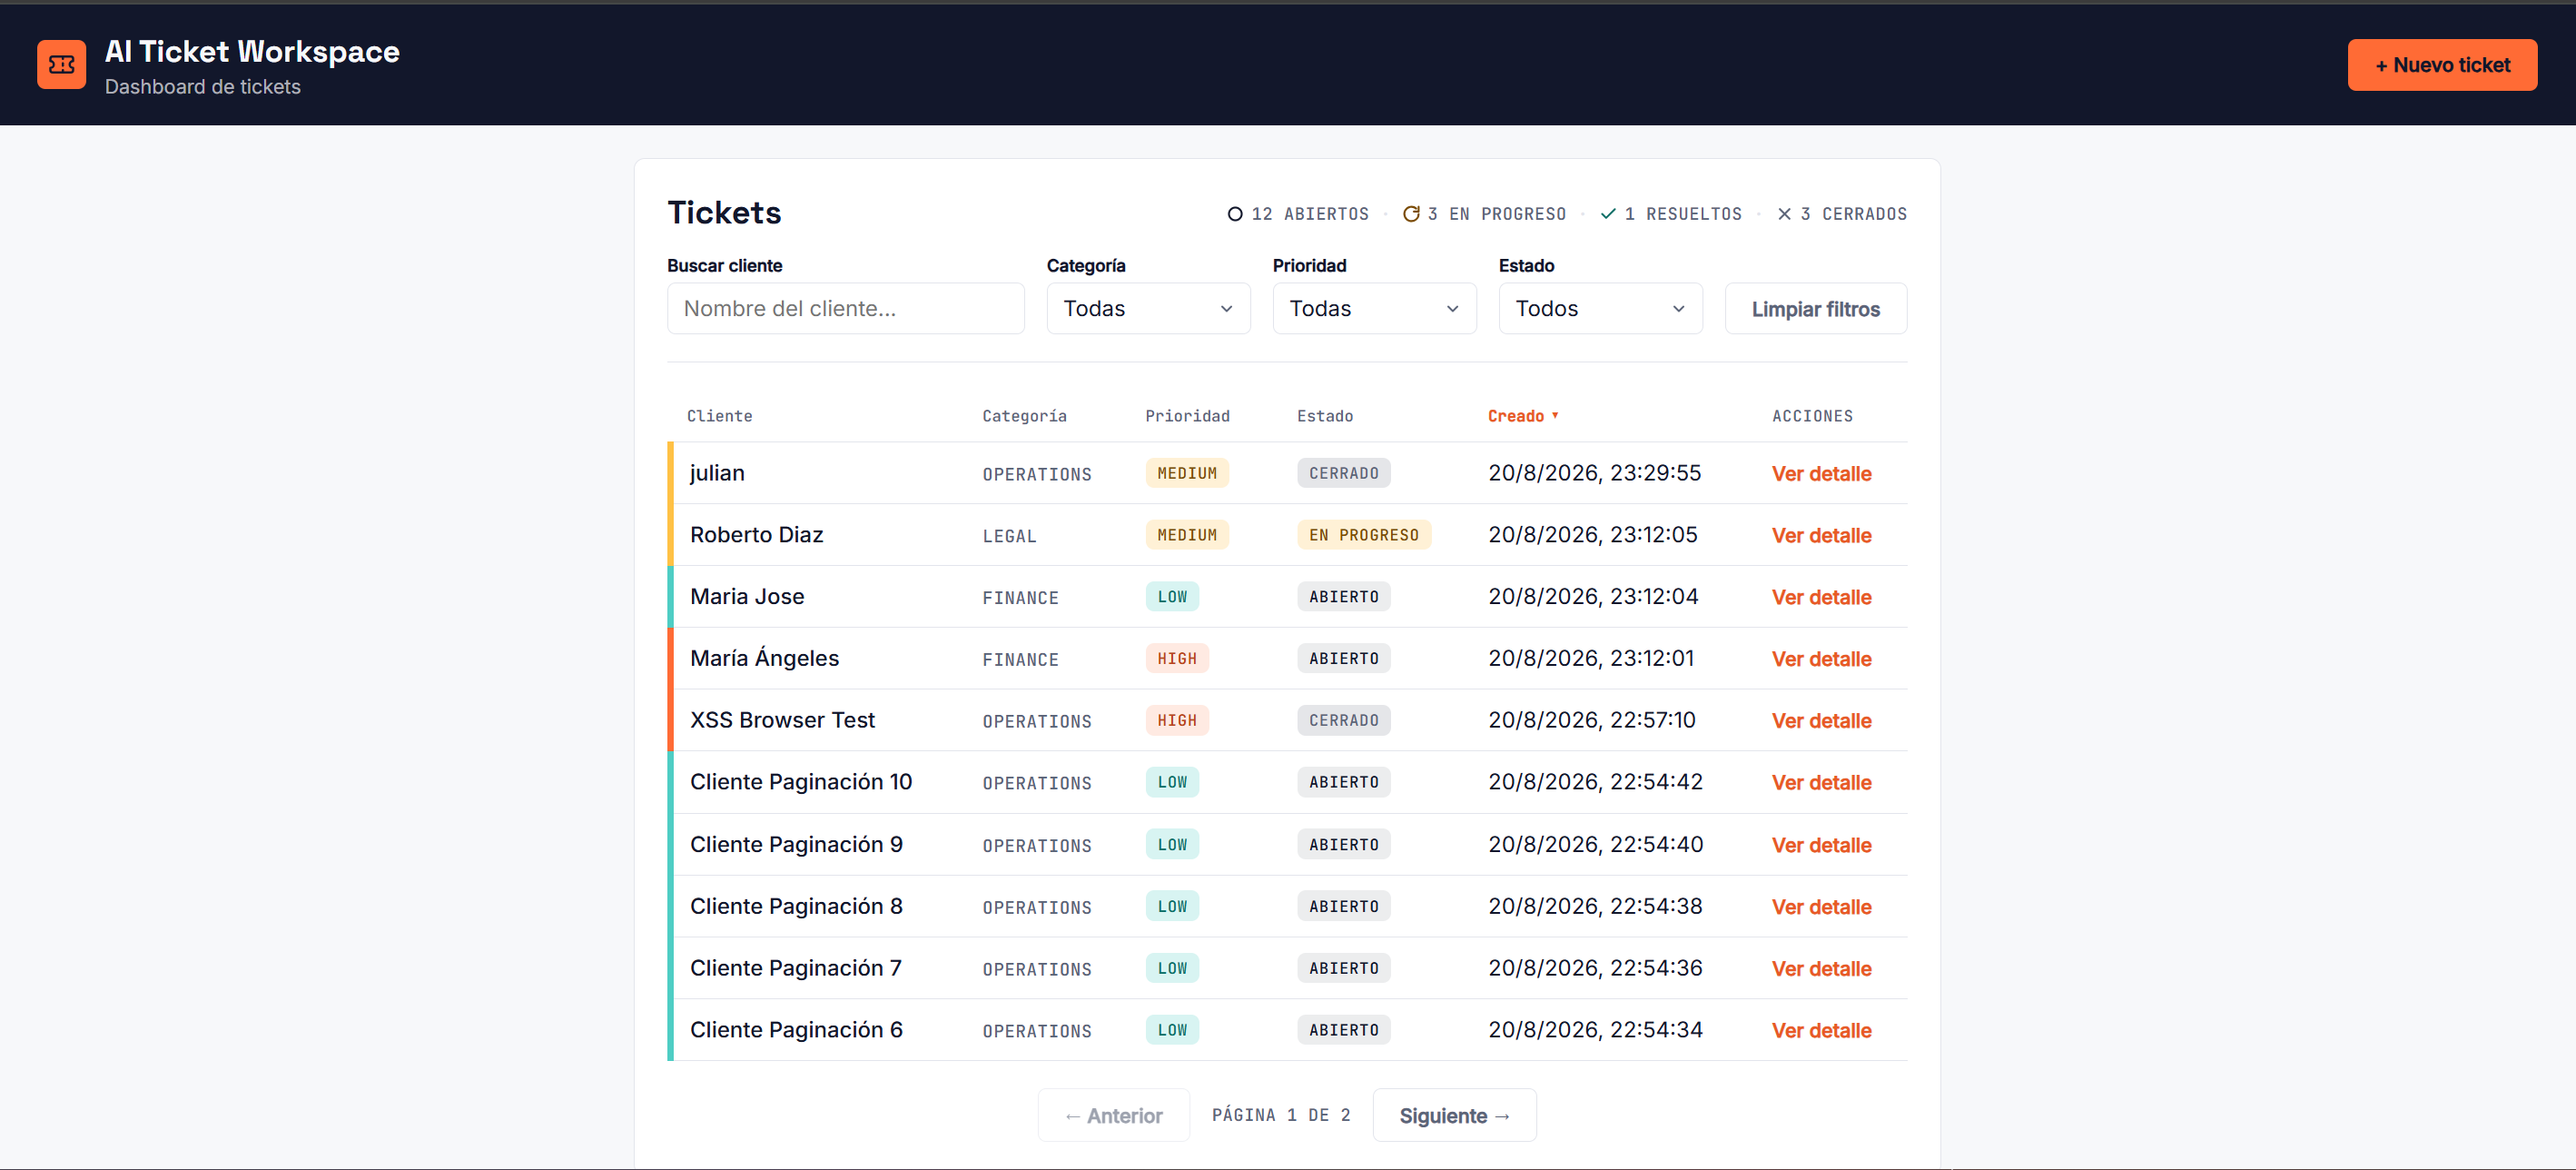Sort by the Cliente column header
The height and width of the screenshot is (1170, 2576).
[x=719, y=416]
